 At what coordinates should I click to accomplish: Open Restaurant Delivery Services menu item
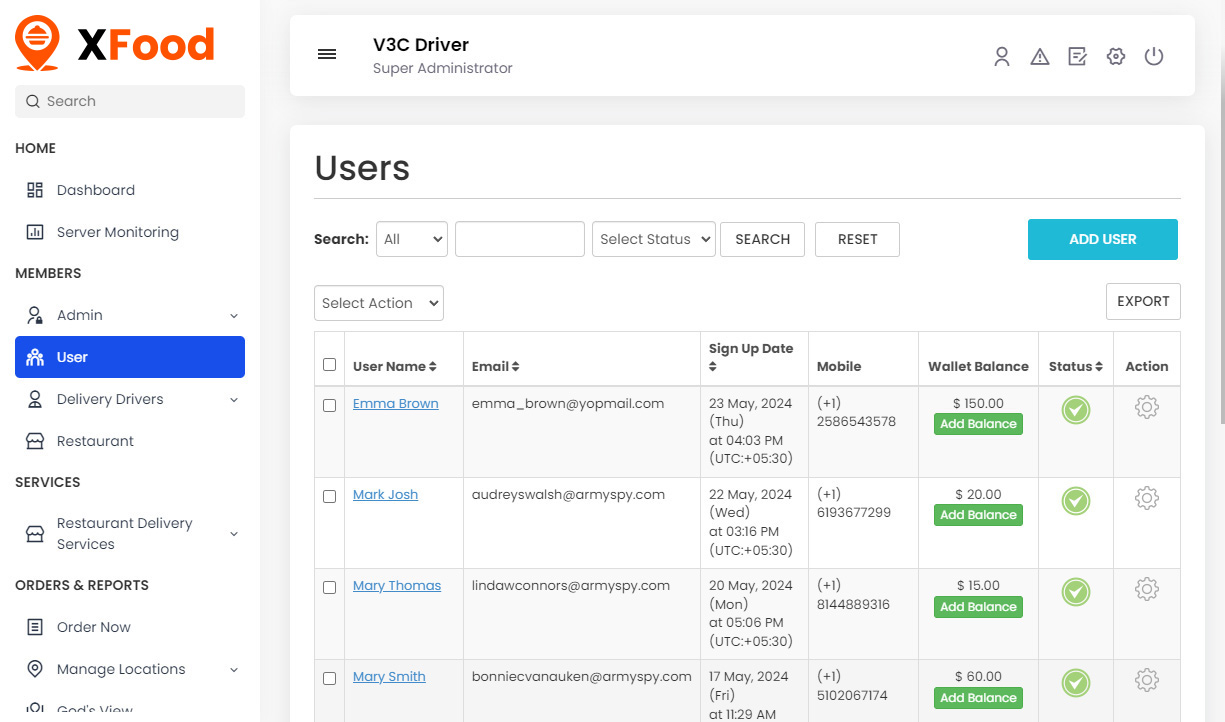pos(125,533)
